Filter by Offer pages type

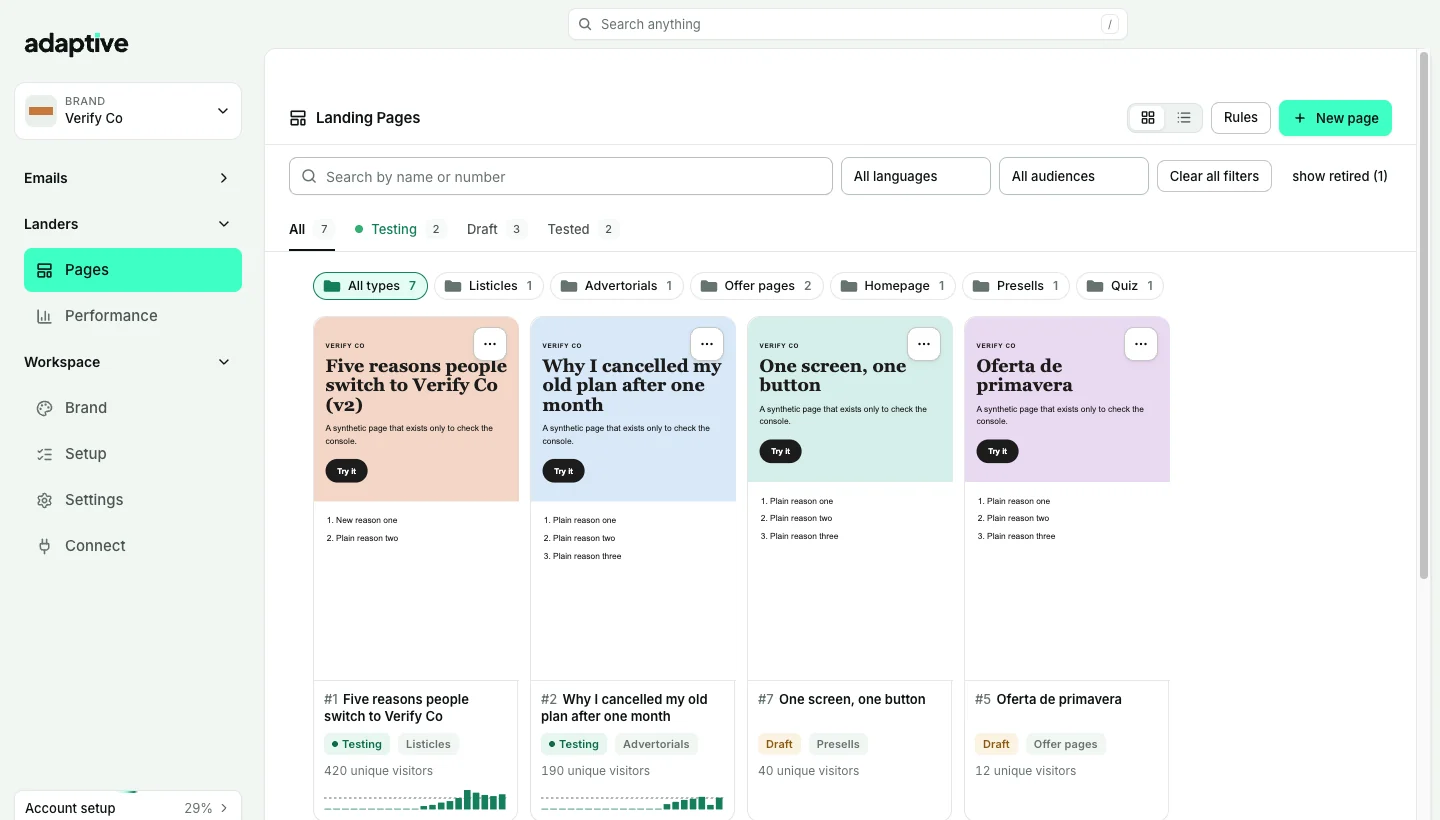(757, 286)
